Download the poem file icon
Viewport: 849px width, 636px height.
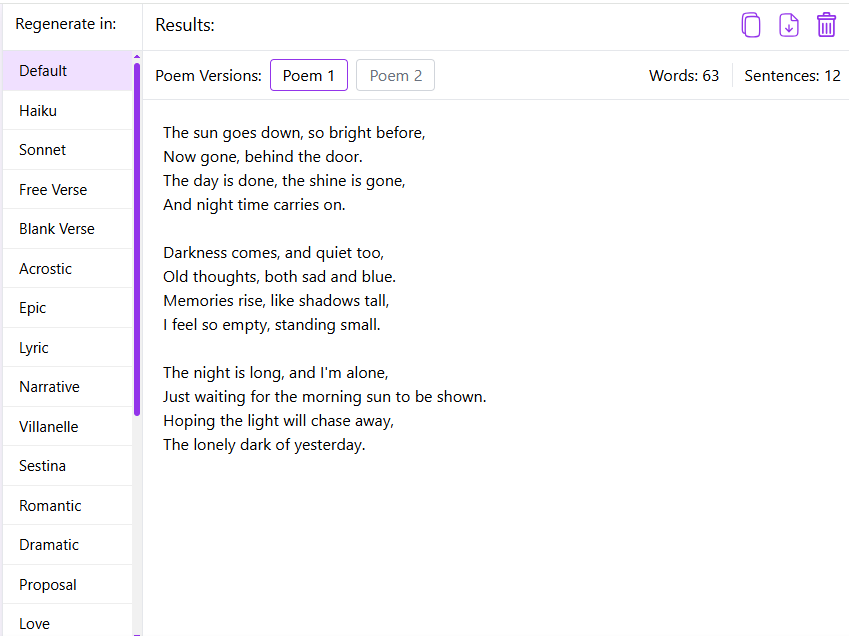788,25
